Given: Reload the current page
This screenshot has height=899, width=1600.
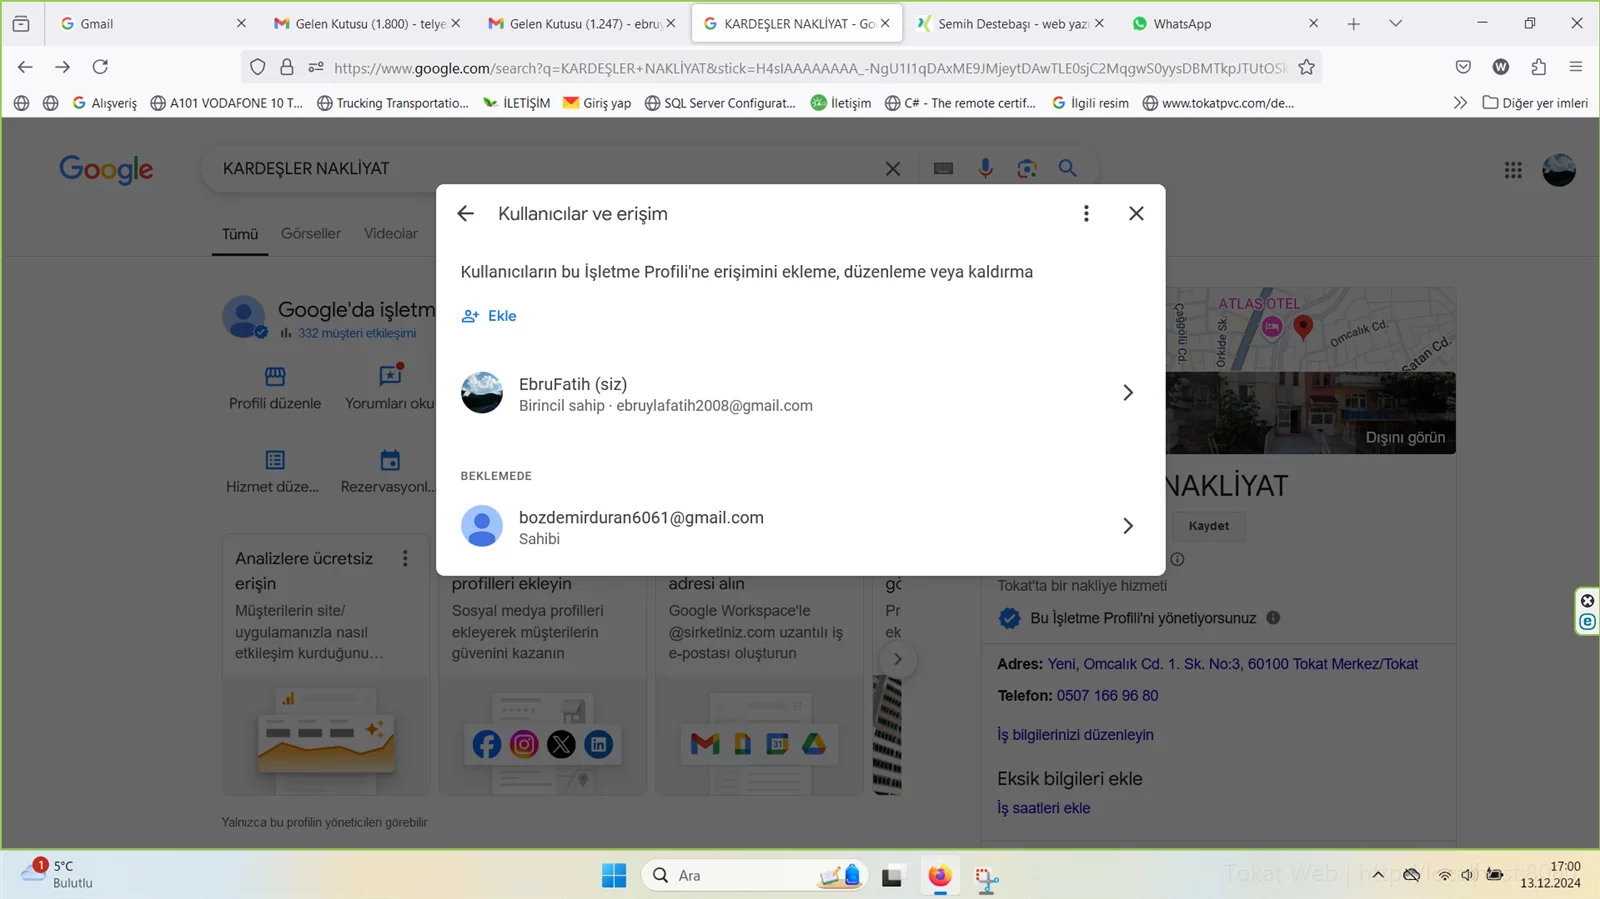Looking at the screenshot, I should [x=100, y=67].
